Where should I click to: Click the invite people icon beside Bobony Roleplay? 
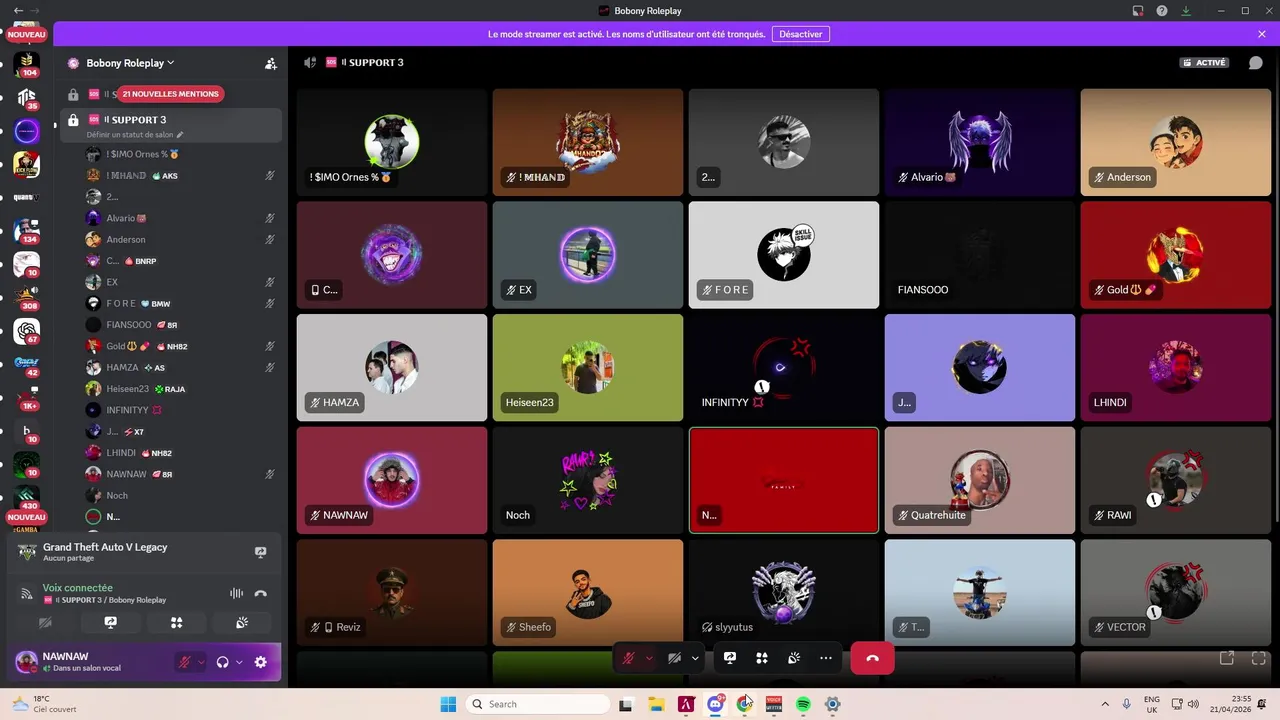click(x=270, y=63)
